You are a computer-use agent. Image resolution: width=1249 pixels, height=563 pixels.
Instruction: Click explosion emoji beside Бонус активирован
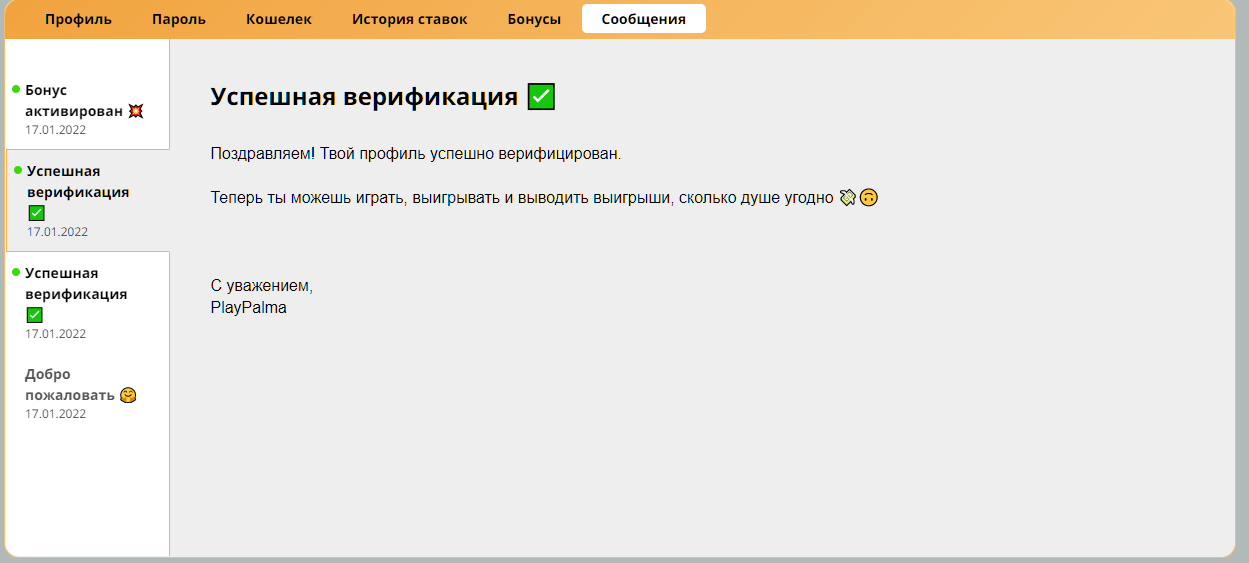[x=136, y=111]
